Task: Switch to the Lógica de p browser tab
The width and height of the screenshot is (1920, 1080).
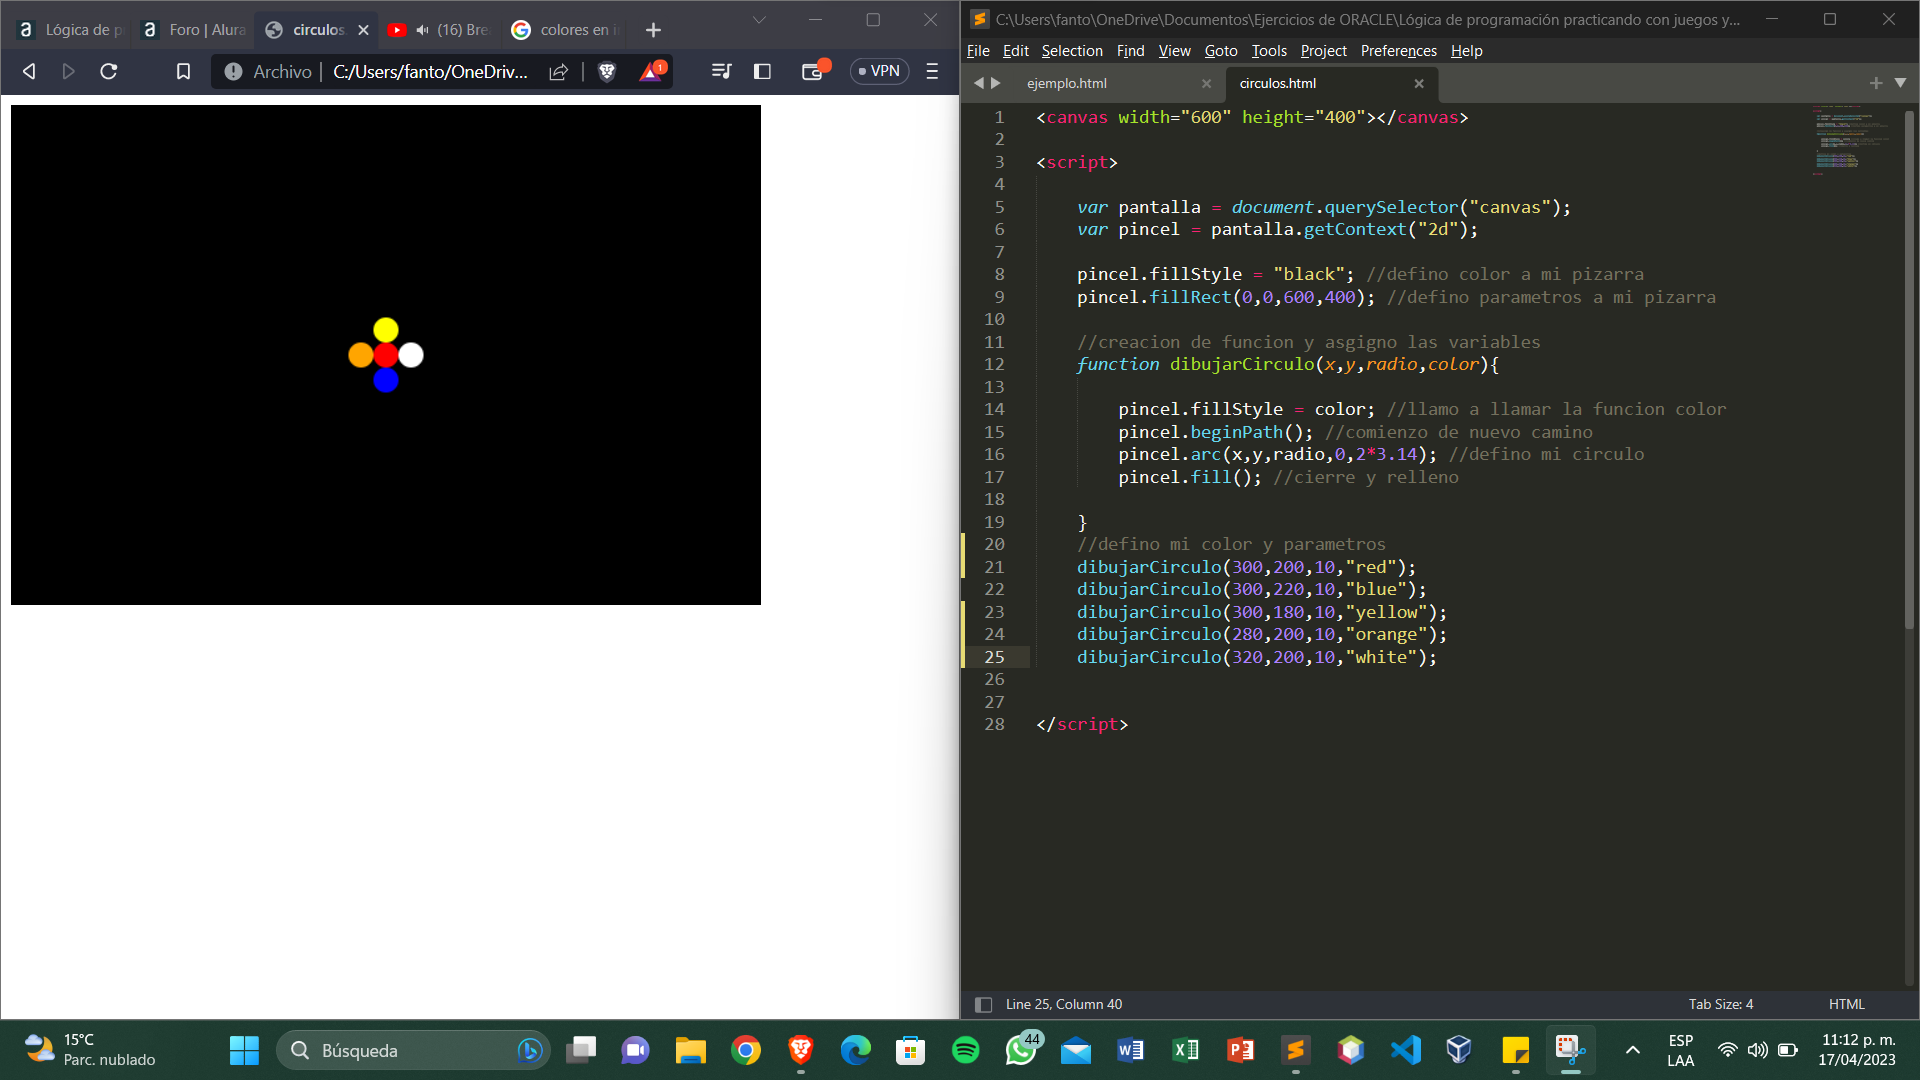Action: pos(70,30)
